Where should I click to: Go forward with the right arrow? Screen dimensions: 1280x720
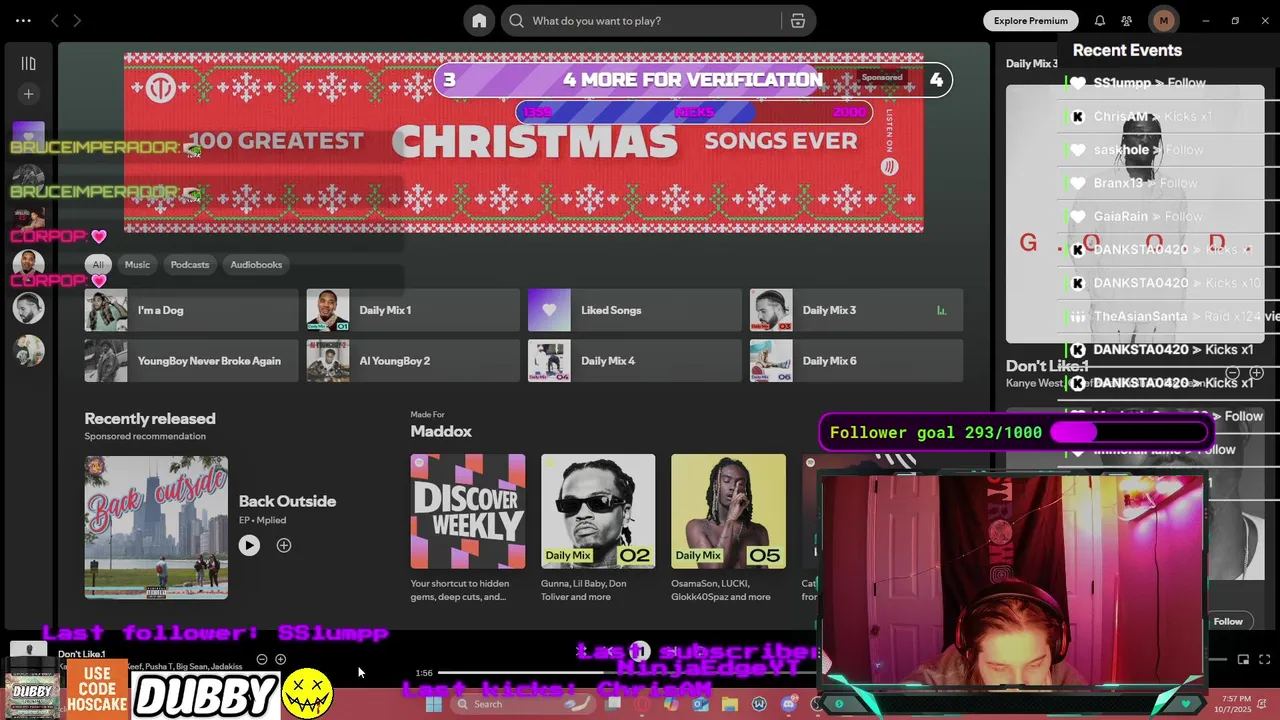pyautogui.click(x=78, y=21)
